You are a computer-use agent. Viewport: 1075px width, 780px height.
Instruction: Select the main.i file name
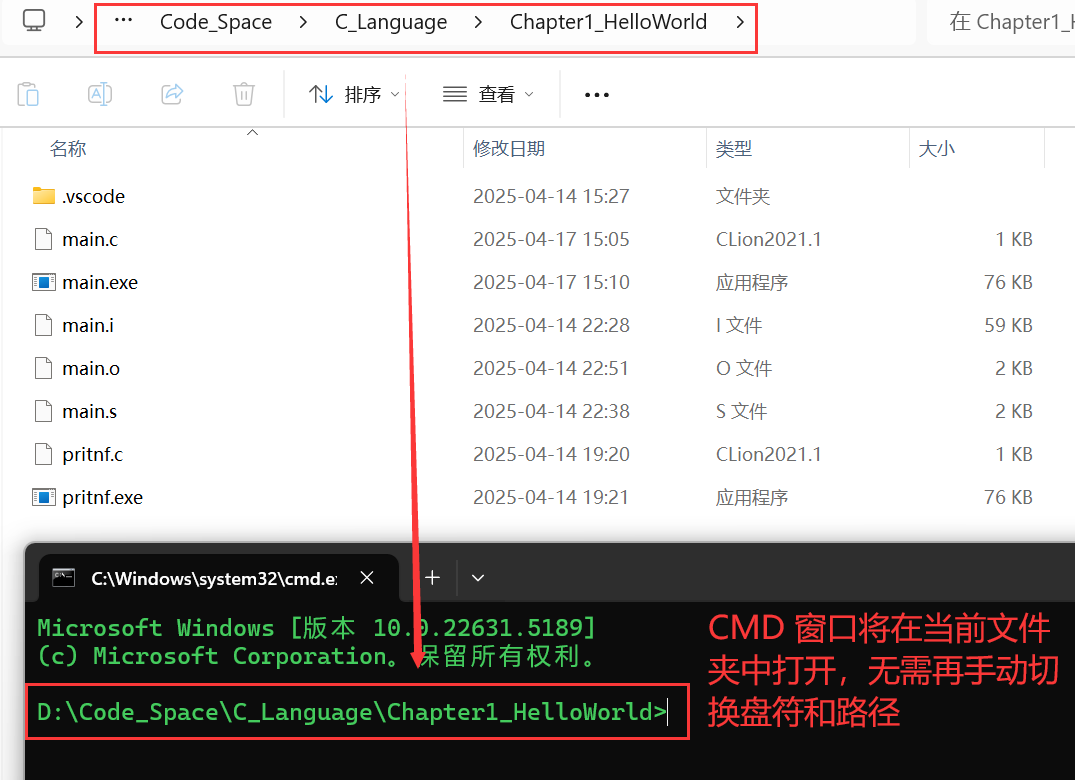(88, 325)
